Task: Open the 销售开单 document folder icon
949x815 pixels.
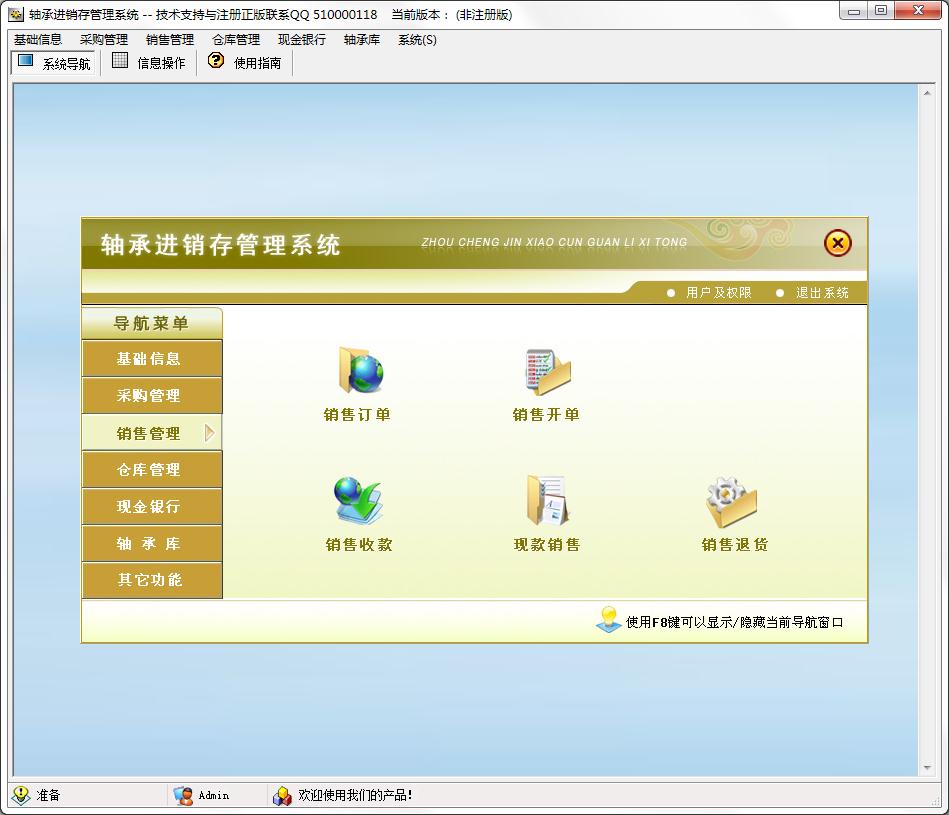Action: click(548, 370)
